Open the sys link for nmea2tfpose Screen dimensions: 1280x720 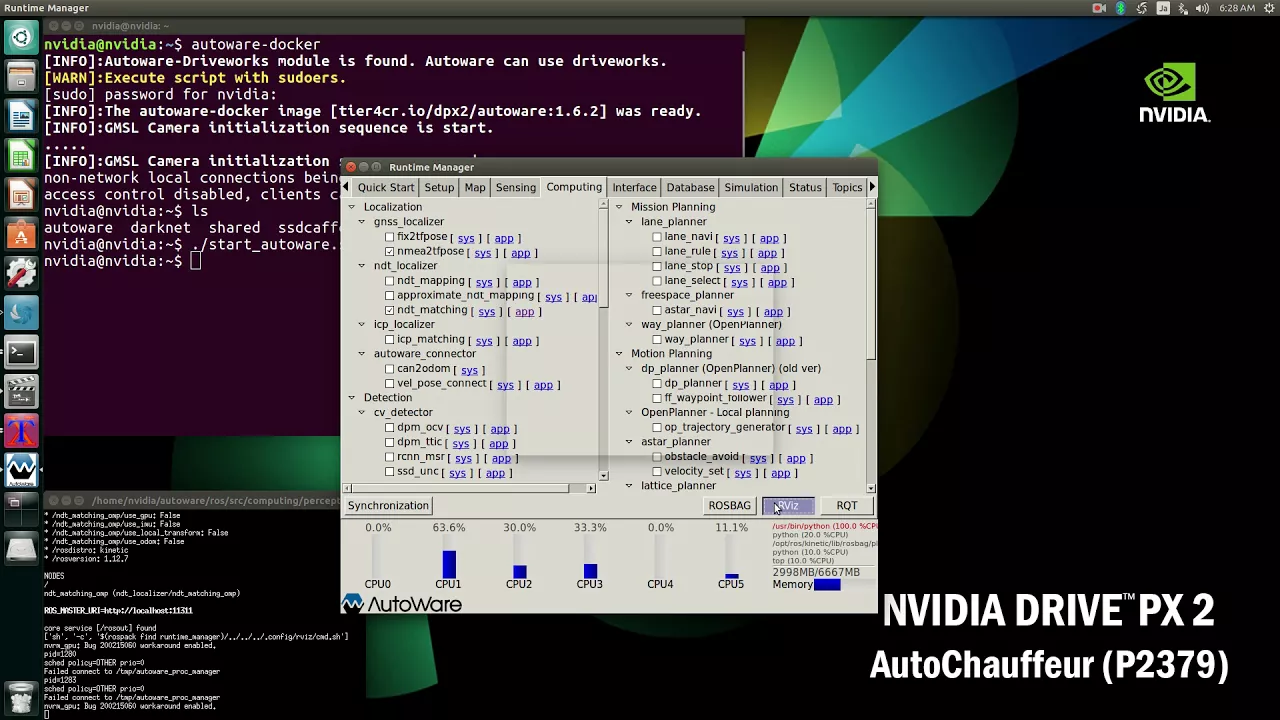click(x=482, y=253)
